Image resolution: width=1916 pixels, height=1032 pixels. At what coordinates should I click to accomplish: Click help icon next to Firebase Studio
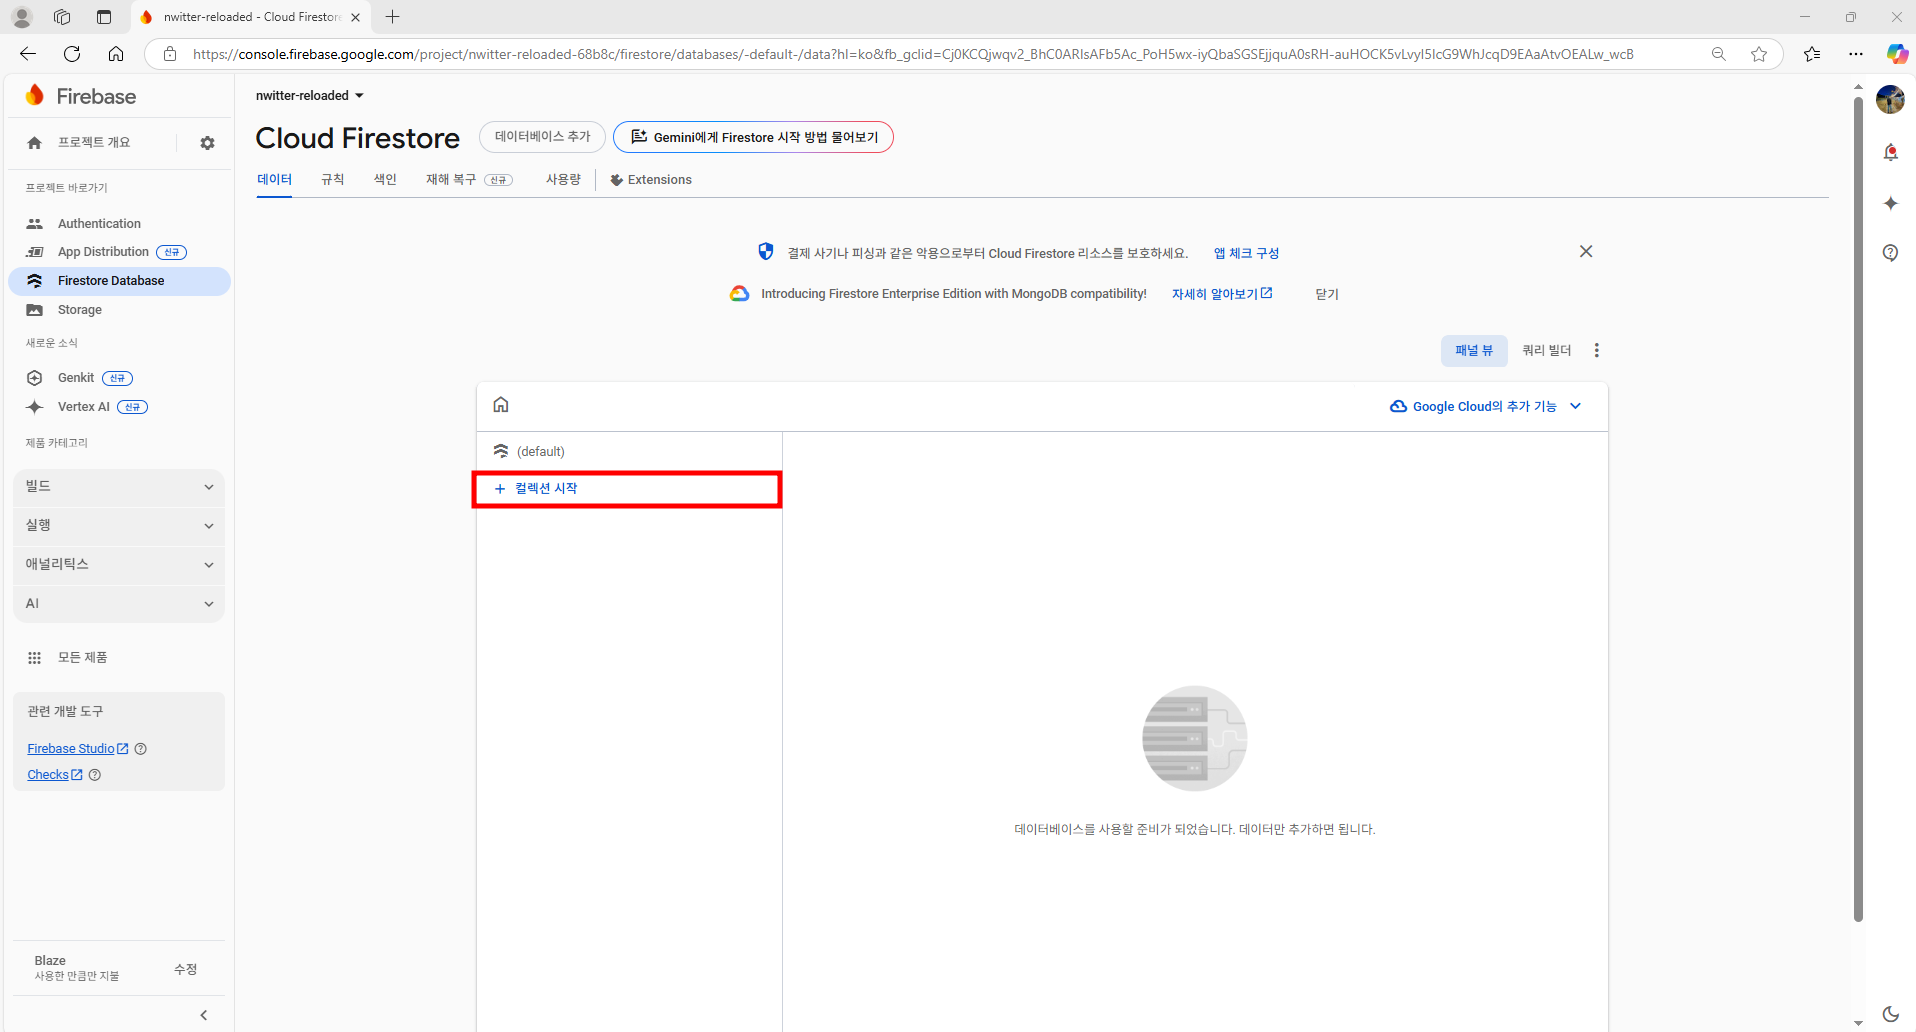click(141, 749)
